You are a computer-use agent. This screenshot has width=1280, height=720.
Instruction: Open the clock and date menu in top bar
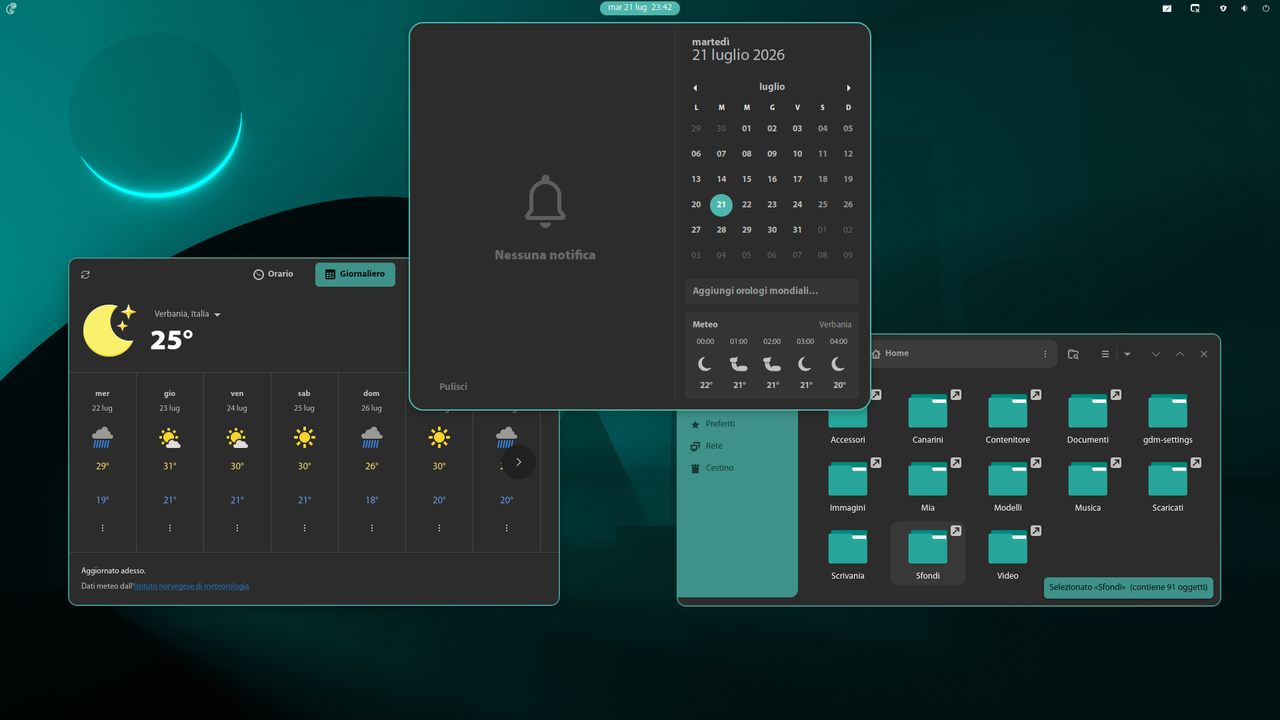[640, 8]
